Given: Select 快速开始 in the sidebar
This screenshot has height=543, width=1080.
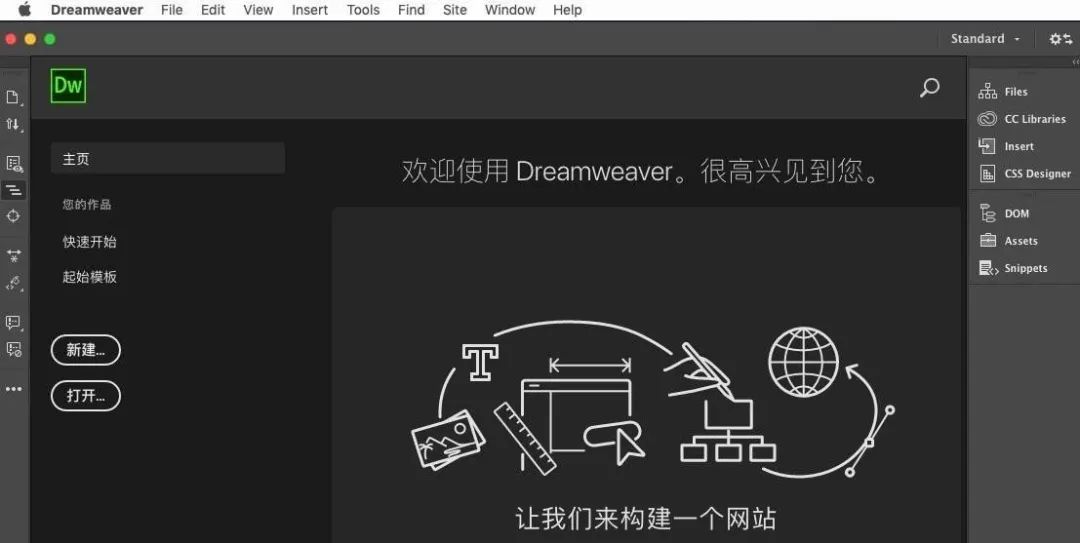Looking at the screenshot, I should [x=90, y=242].
